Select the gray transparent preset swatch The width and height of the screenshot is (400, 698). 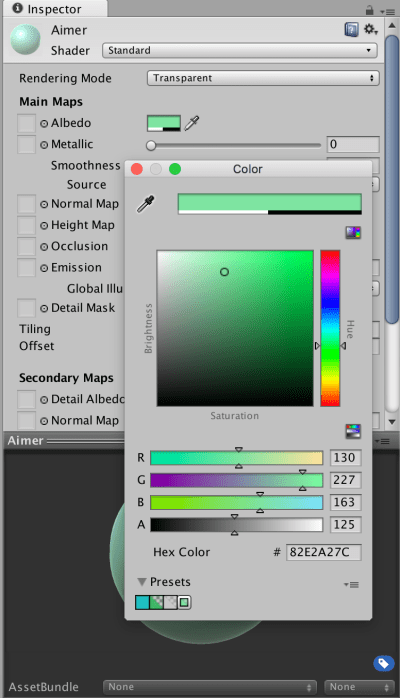click(x=170, y=603)
